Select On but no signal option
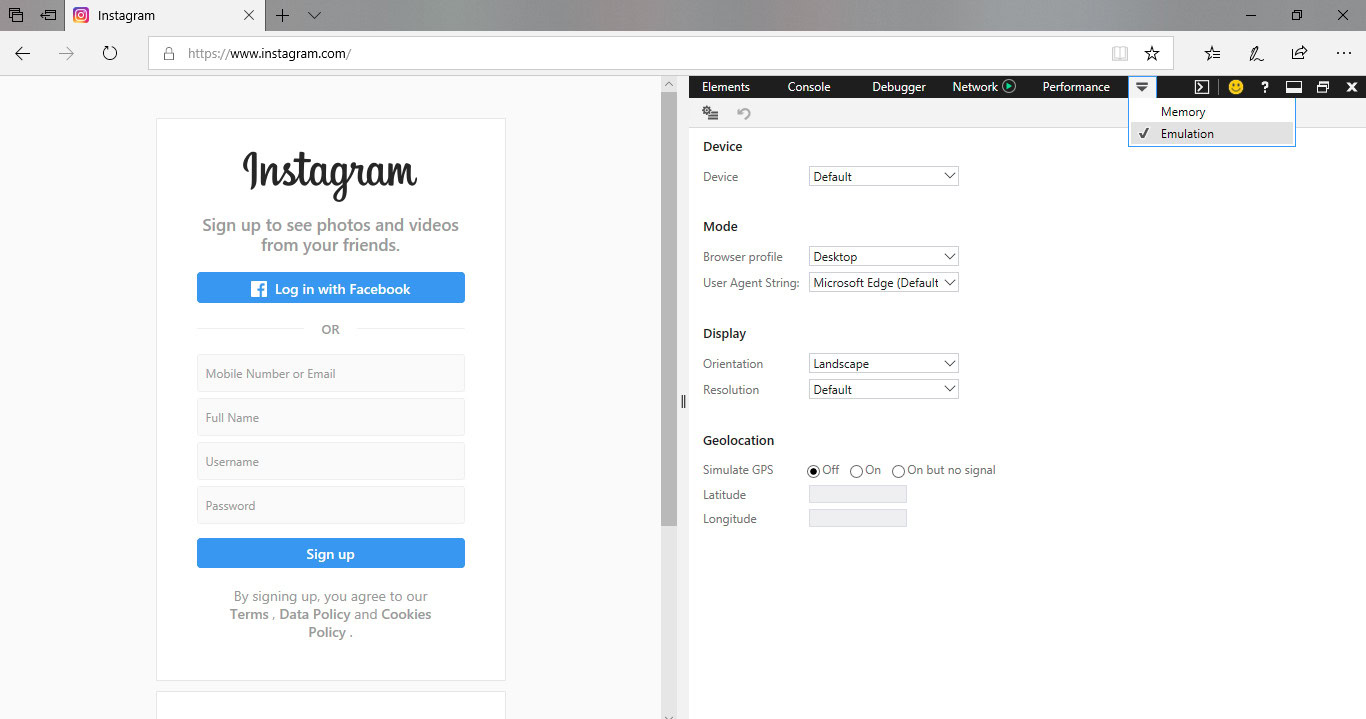 pyautogui.click(x=898, y=471)
